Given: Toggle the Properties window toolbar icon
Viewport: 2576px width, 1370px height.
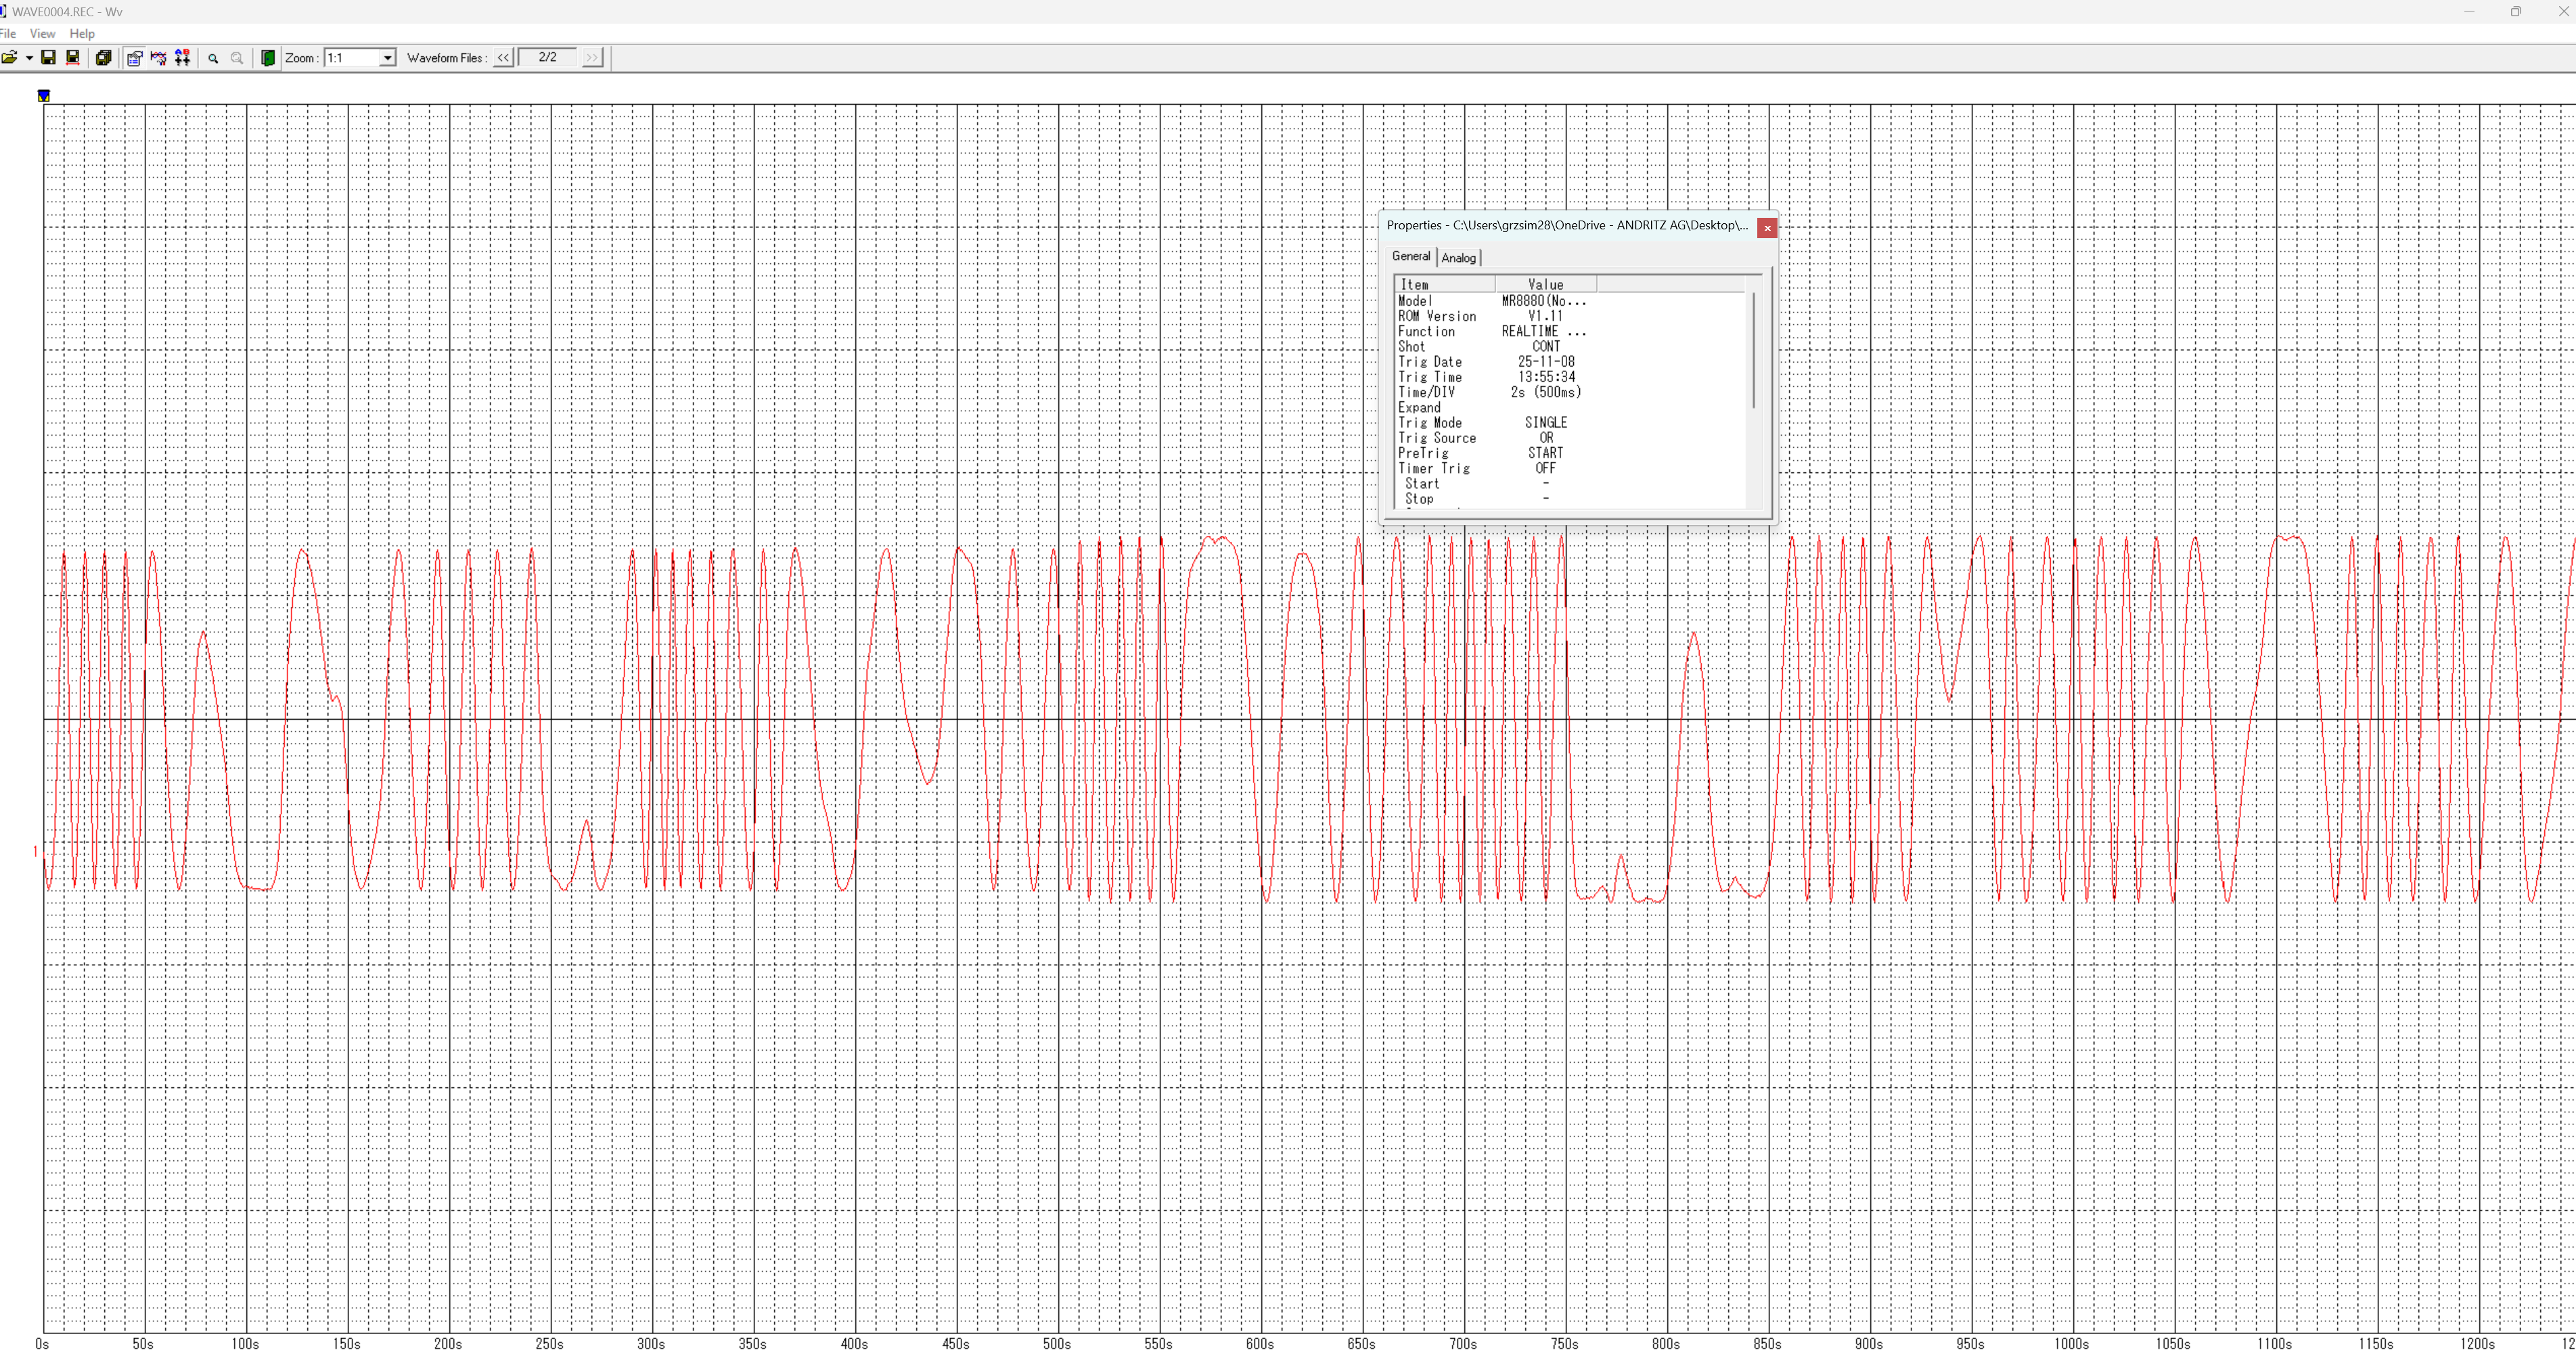Looking at the screenshot, I should coord(134,58).
